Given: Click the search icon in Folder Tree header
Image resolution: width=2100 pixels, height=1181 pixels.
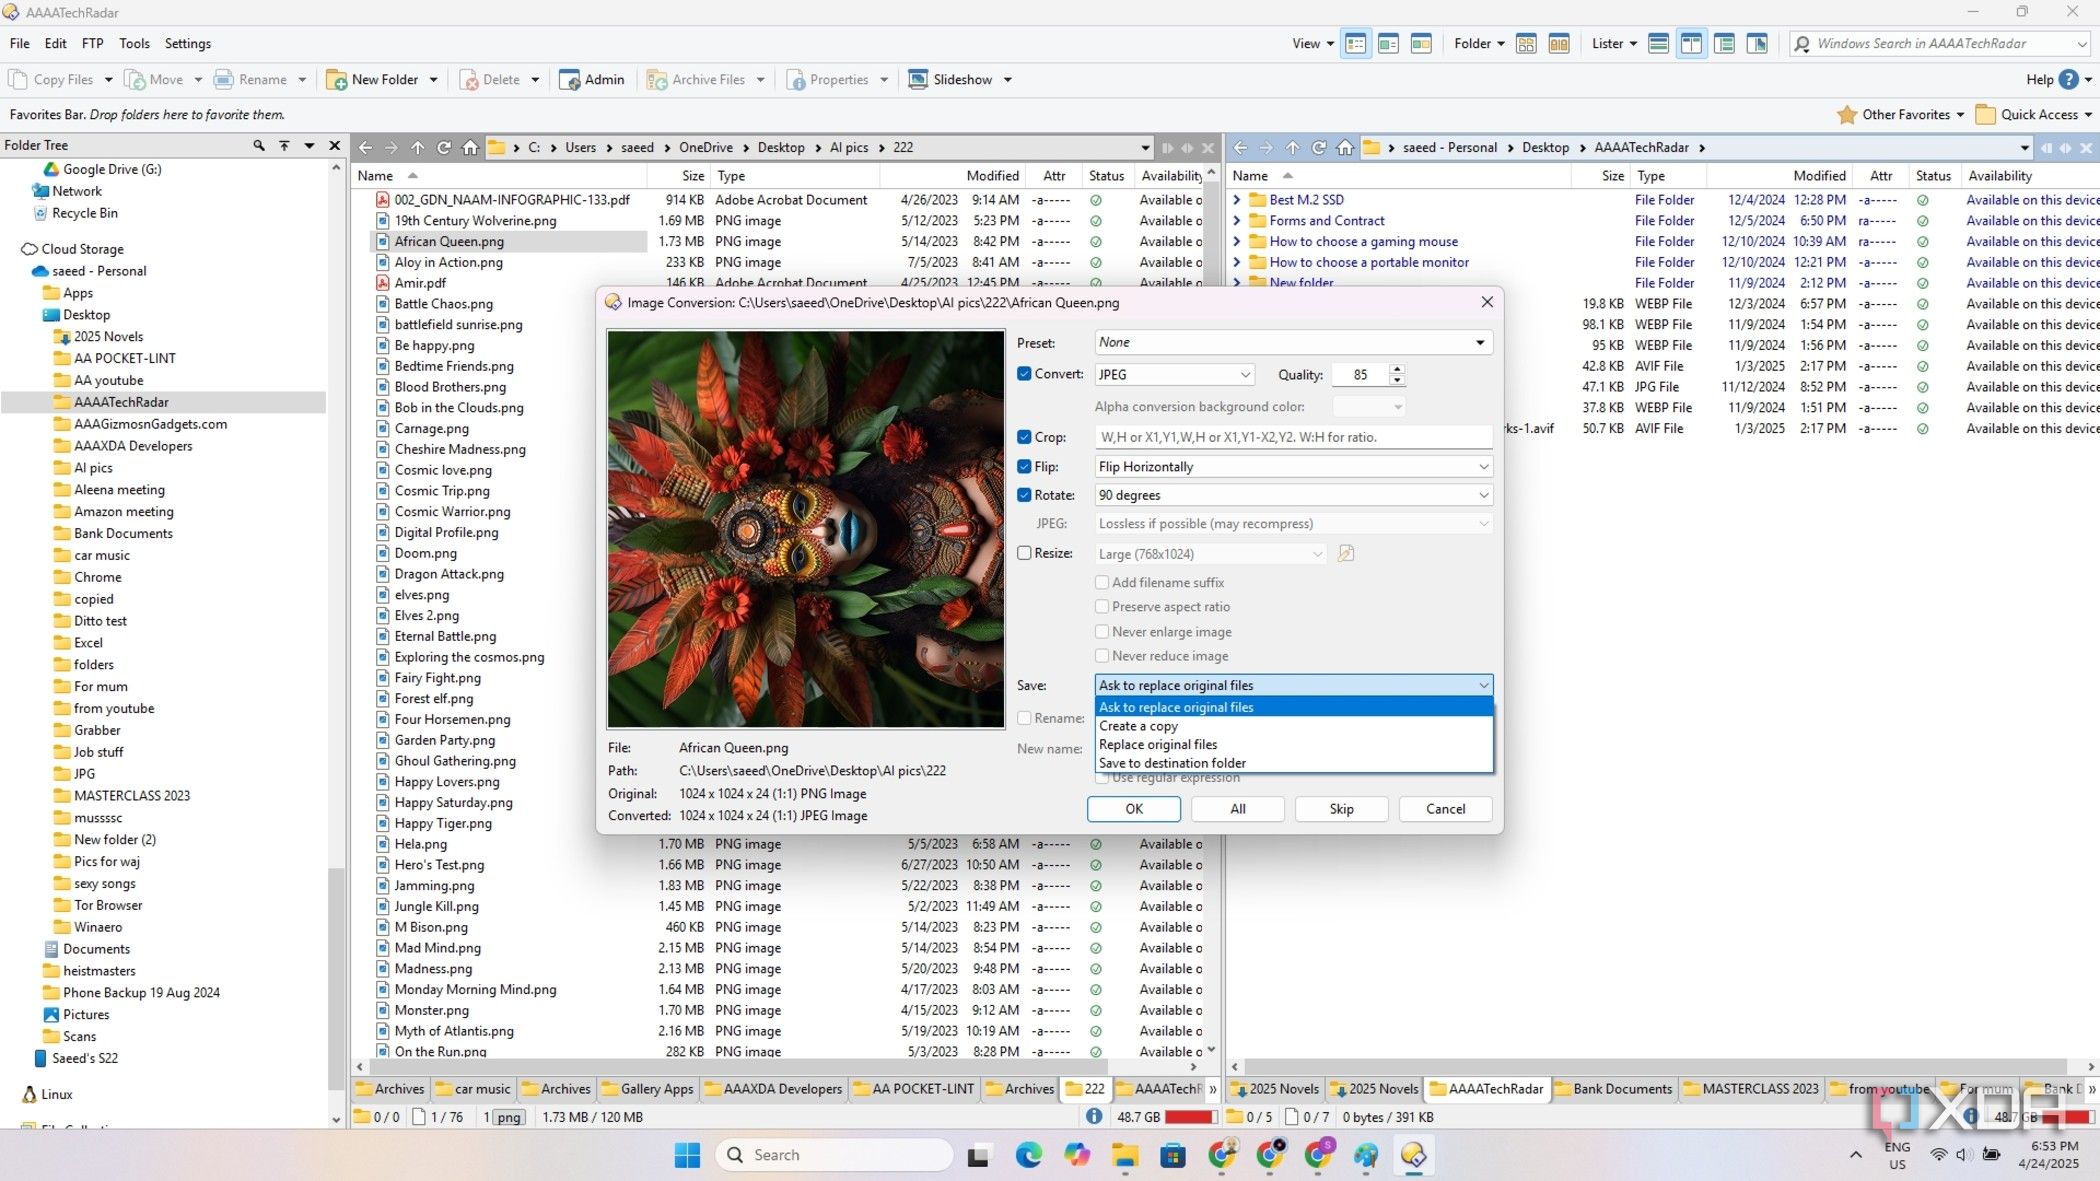Looking at the screenshot, I should click(259, 145).
